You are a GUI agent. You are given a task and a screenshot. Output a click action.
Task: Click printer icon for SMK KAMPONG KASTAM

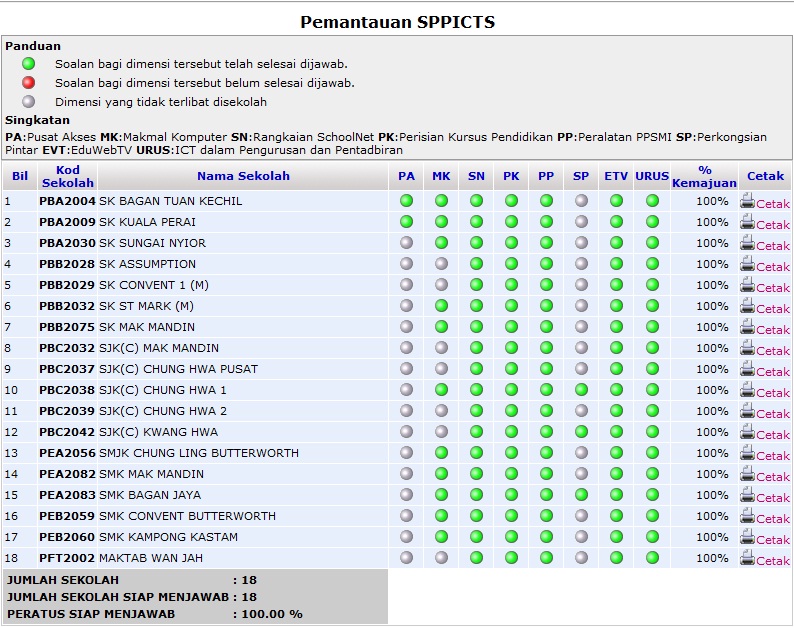pyautogui.click(x=747, y=537)
